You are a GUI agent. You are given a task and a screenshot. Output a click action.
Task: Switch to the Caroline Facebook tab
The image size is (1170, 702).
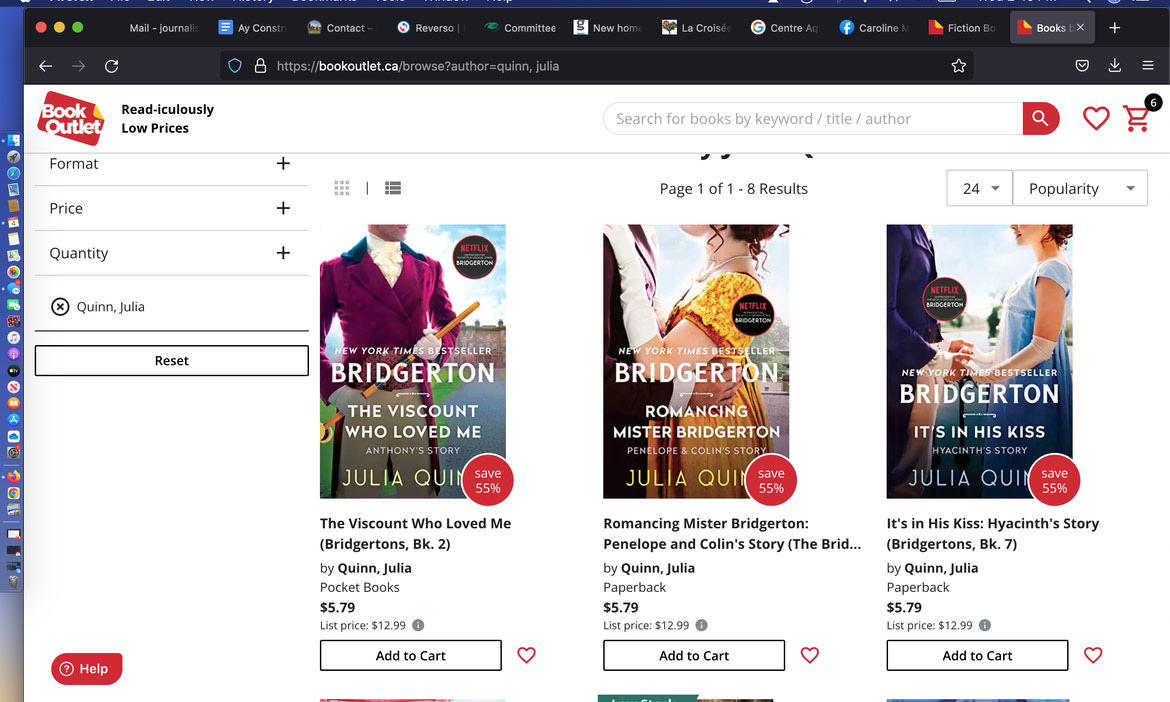874,28
